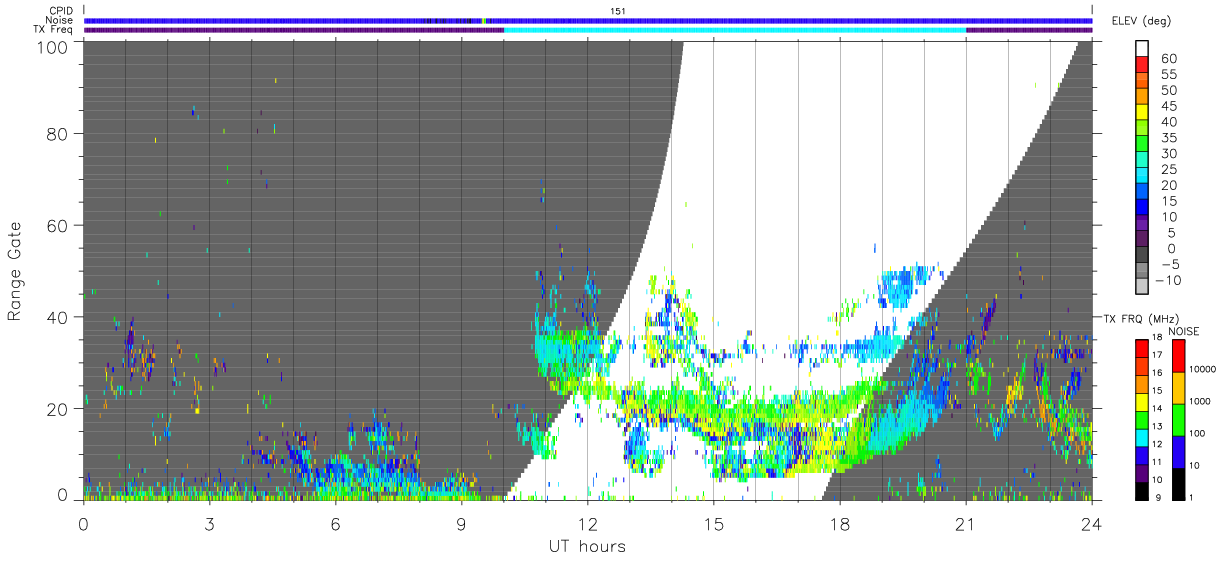Screen dimensions: 1228x567
Task: Click the red top segment of NOISE legend
Action: [1179, 356]
